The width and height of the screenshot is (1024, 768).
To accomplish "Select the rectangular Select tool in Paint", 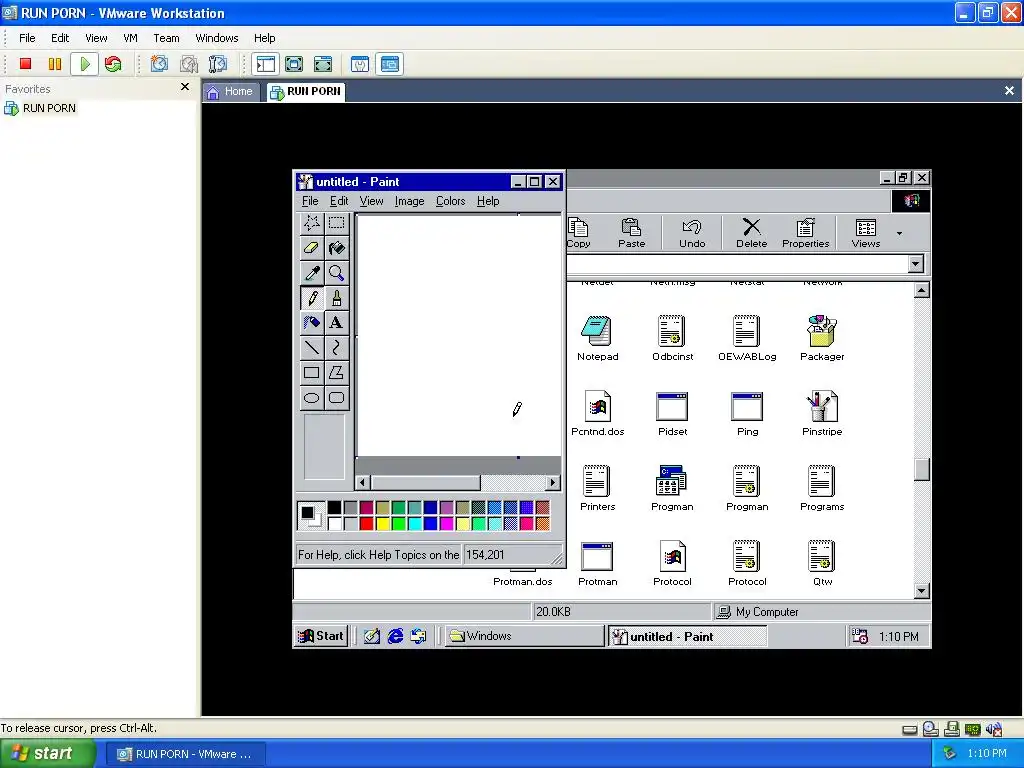I will 336,223.
